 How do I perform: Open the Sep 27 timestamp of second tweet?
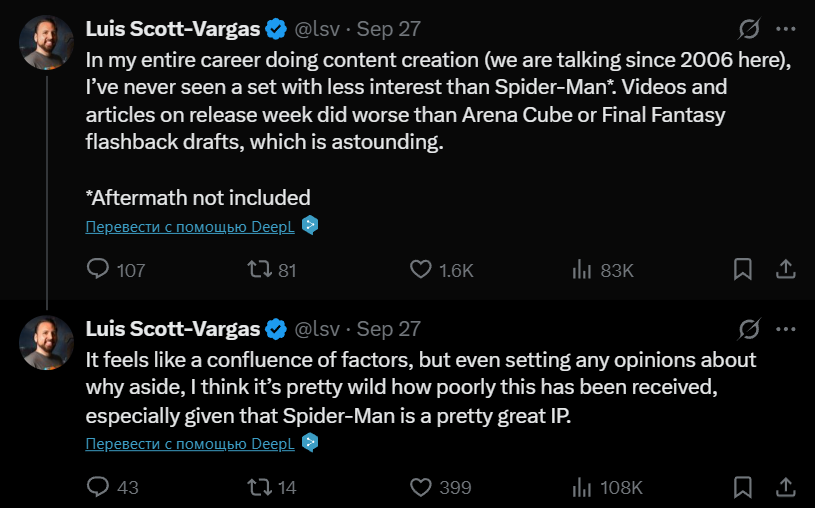pyautogui.click(x=388, y=328)
